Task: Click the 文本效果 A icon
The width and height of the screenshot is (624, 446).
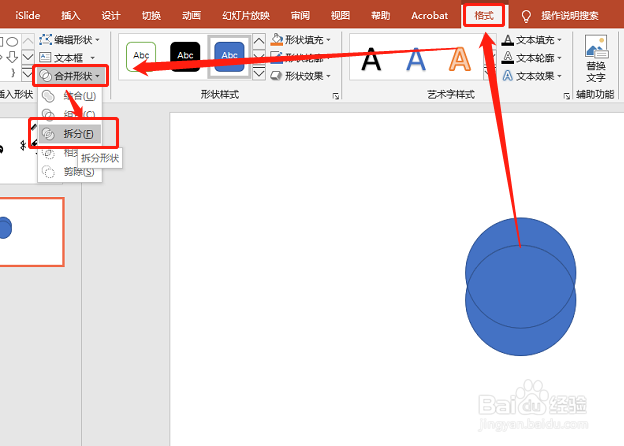Action: point(507,76)
